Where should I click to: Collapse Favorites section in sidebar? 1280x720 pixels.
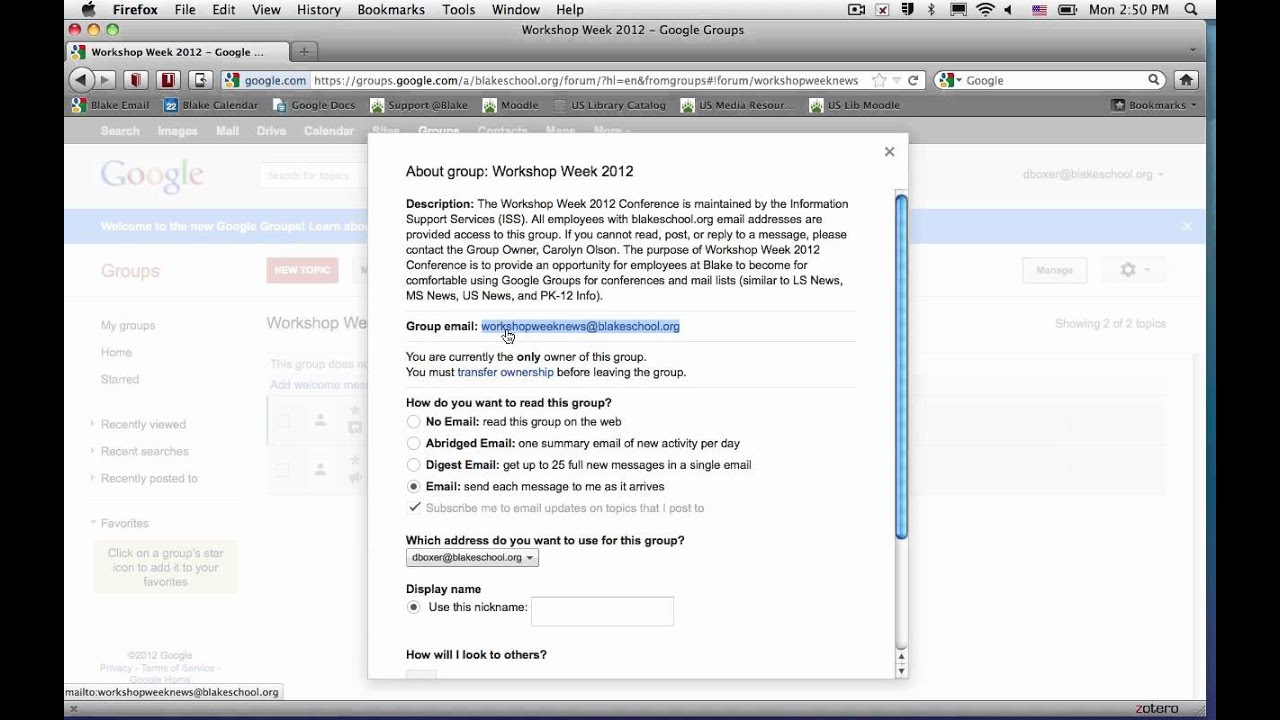pos(119,523)
